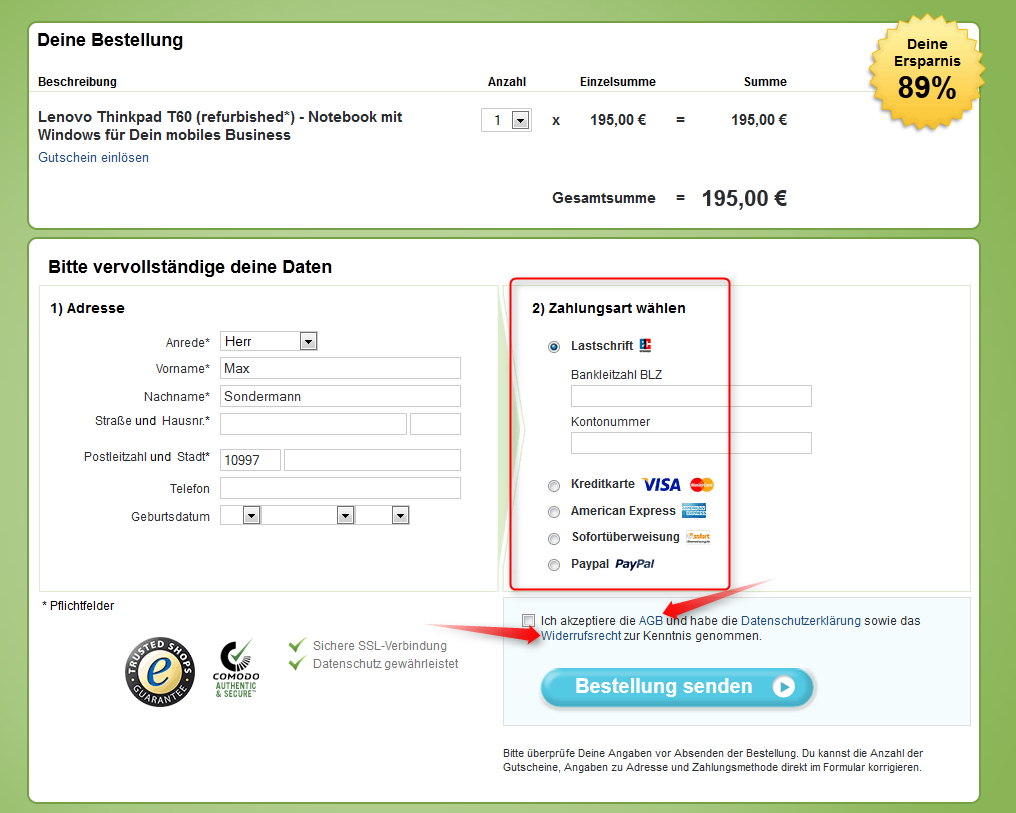Open the Anzahl quantity dropdown
Image resolution: width=1016 pixels, height=813 pixels.
tap(518, 119)
